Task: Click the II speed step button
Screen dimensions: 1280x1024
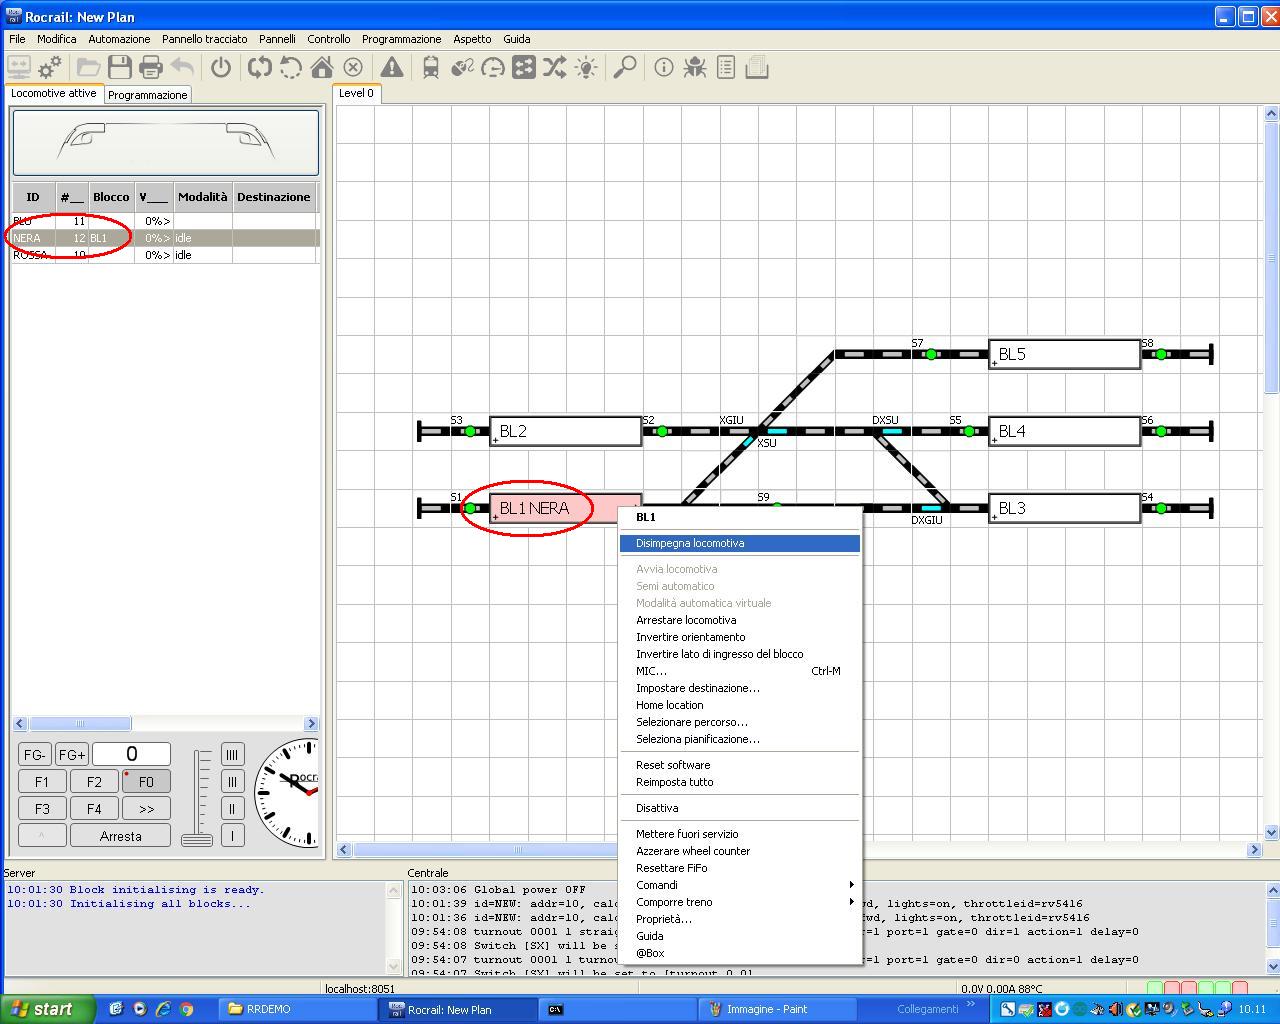Action: pos(232,809)
